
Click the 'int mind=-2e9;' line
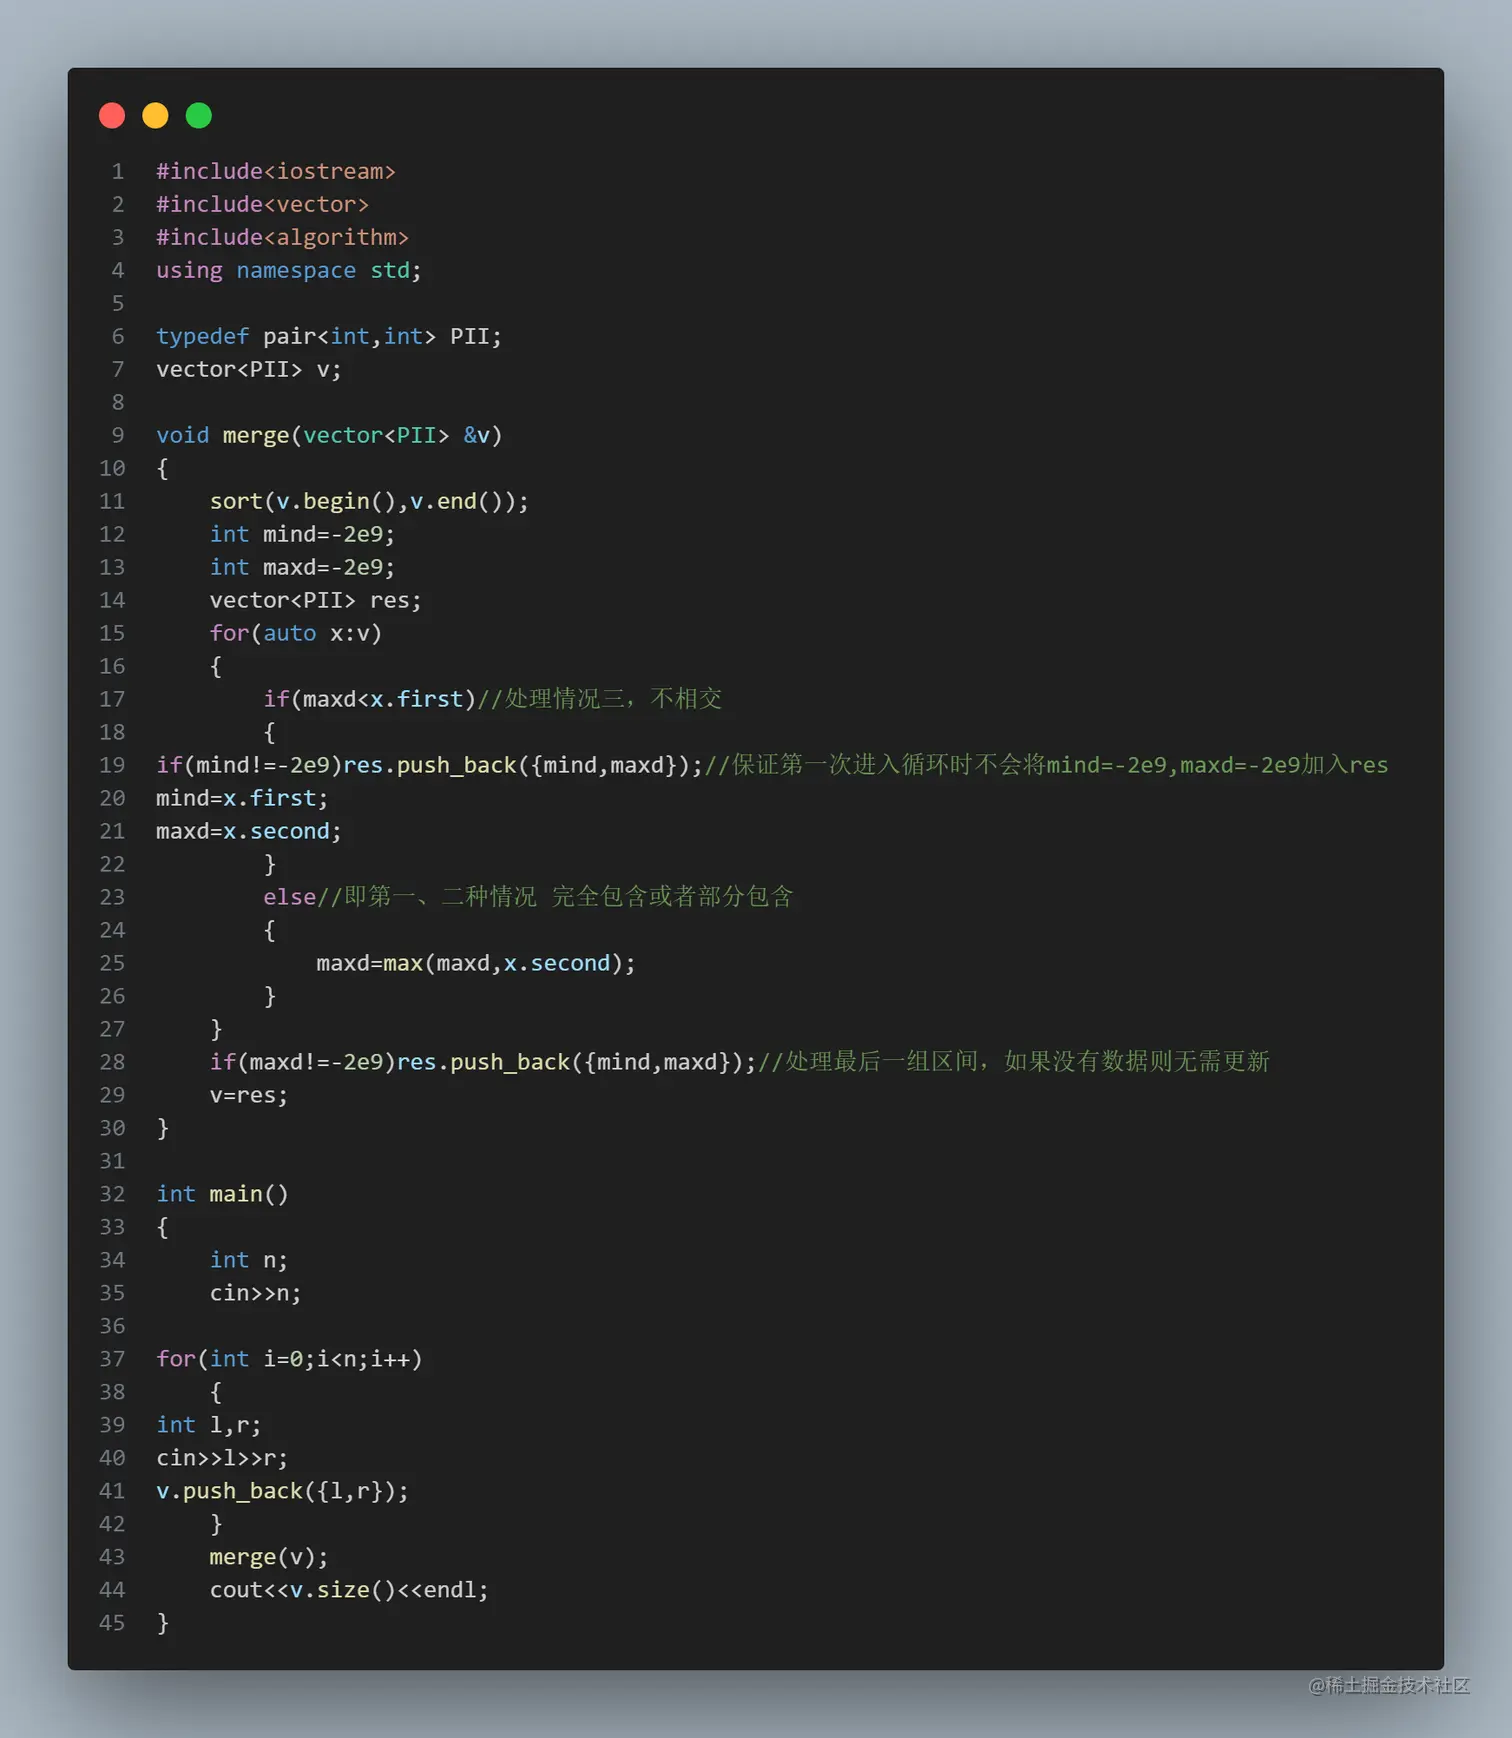(x=303, y=535)
